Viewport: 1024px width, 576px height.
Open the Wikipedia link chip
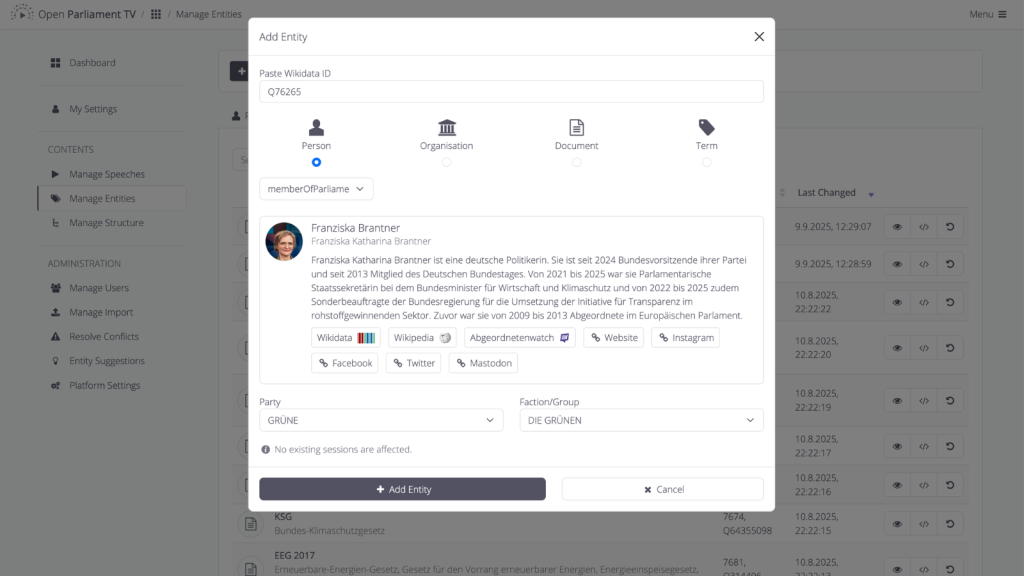422,338
